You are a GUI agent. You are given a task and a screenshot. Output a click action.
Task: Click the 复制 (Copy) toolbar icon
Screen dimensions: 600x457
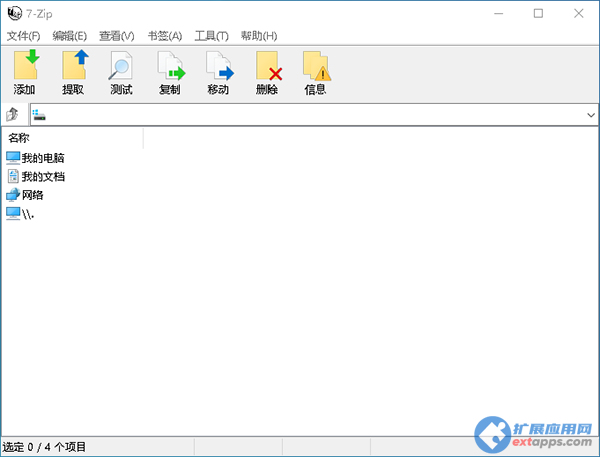pos(171,66)
